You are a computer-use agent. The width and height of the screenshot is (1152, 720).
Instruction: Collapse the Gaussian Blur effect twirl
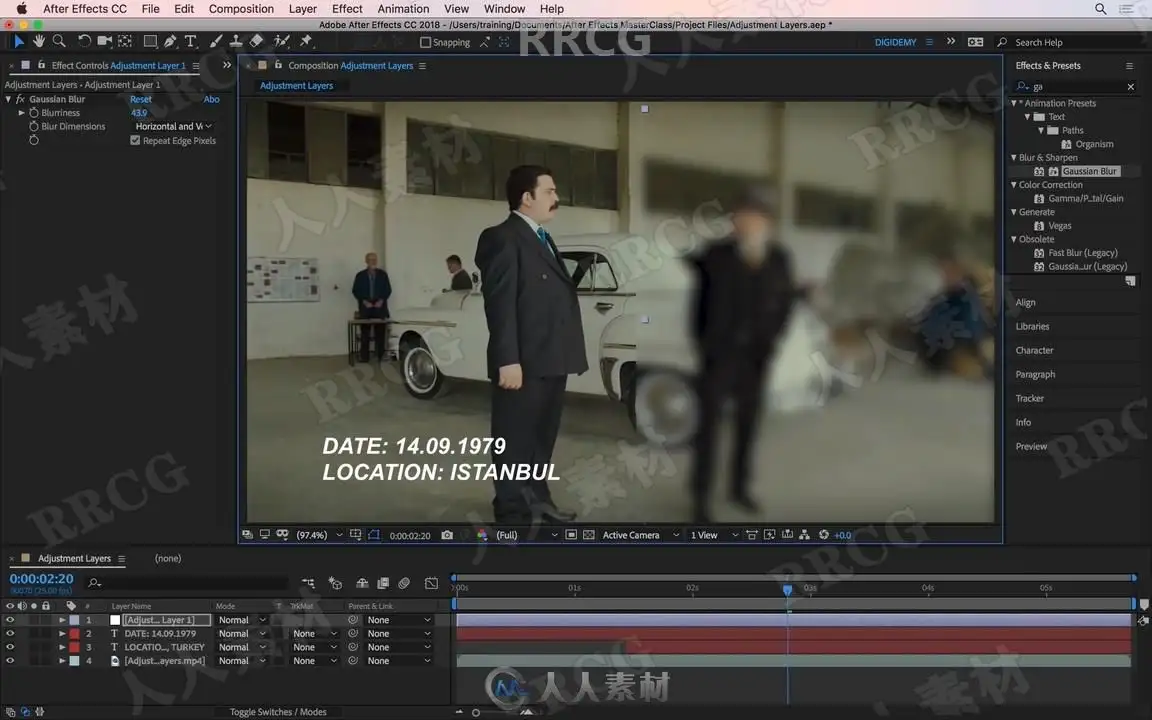[x=8, y=99]
